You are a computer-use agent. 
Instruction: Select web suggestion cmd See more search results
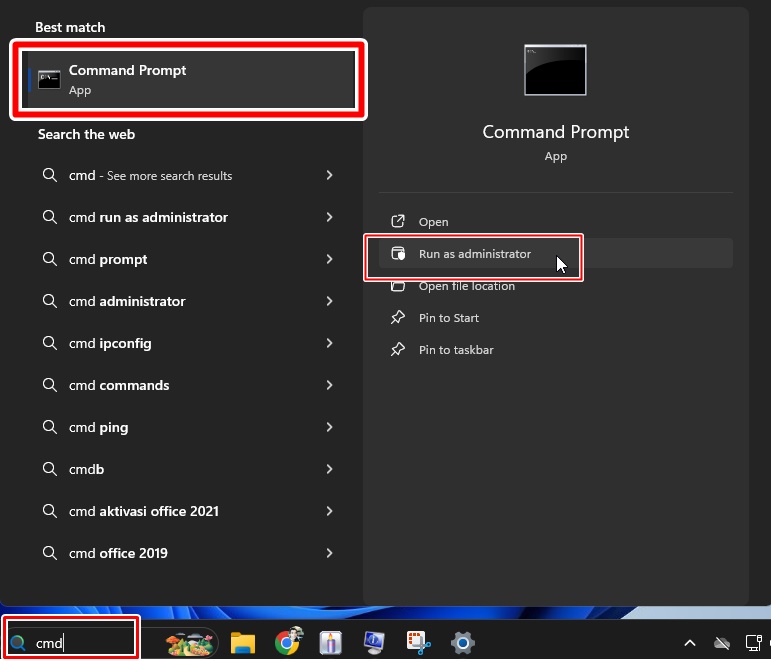(188, 175)
